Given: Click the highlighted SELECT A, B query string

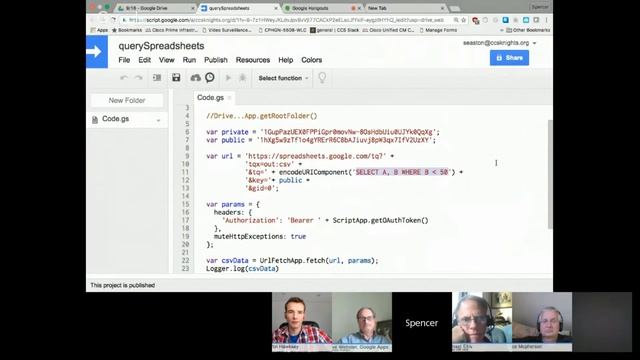Looking at the screenshot, I should [402, 172].
